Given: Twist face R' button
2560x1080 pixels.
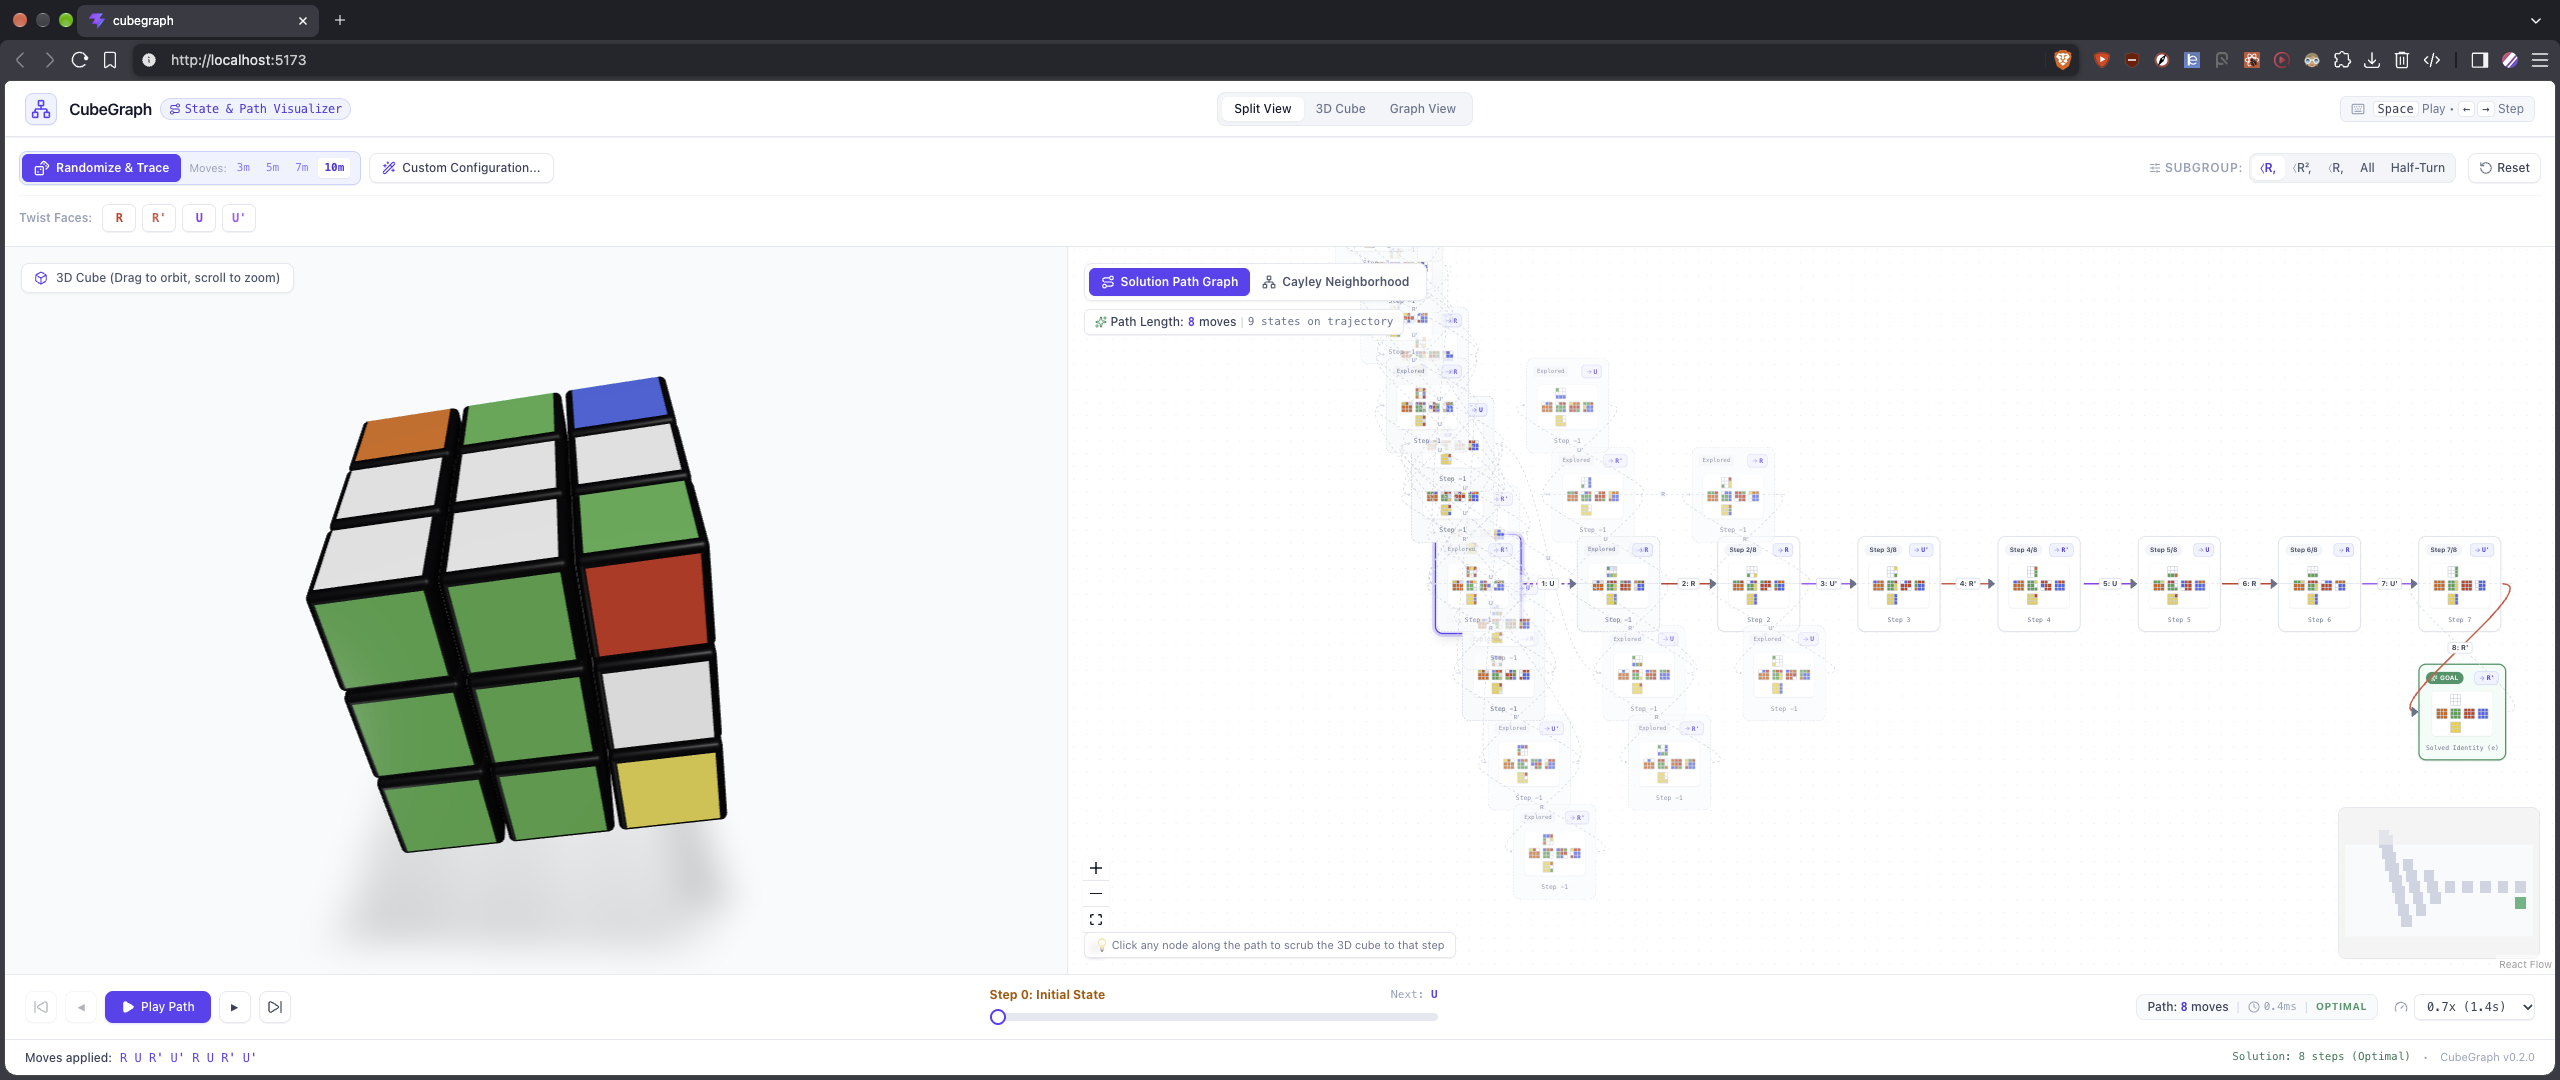Looking at the screenshot, I should (x=158, y=218).
